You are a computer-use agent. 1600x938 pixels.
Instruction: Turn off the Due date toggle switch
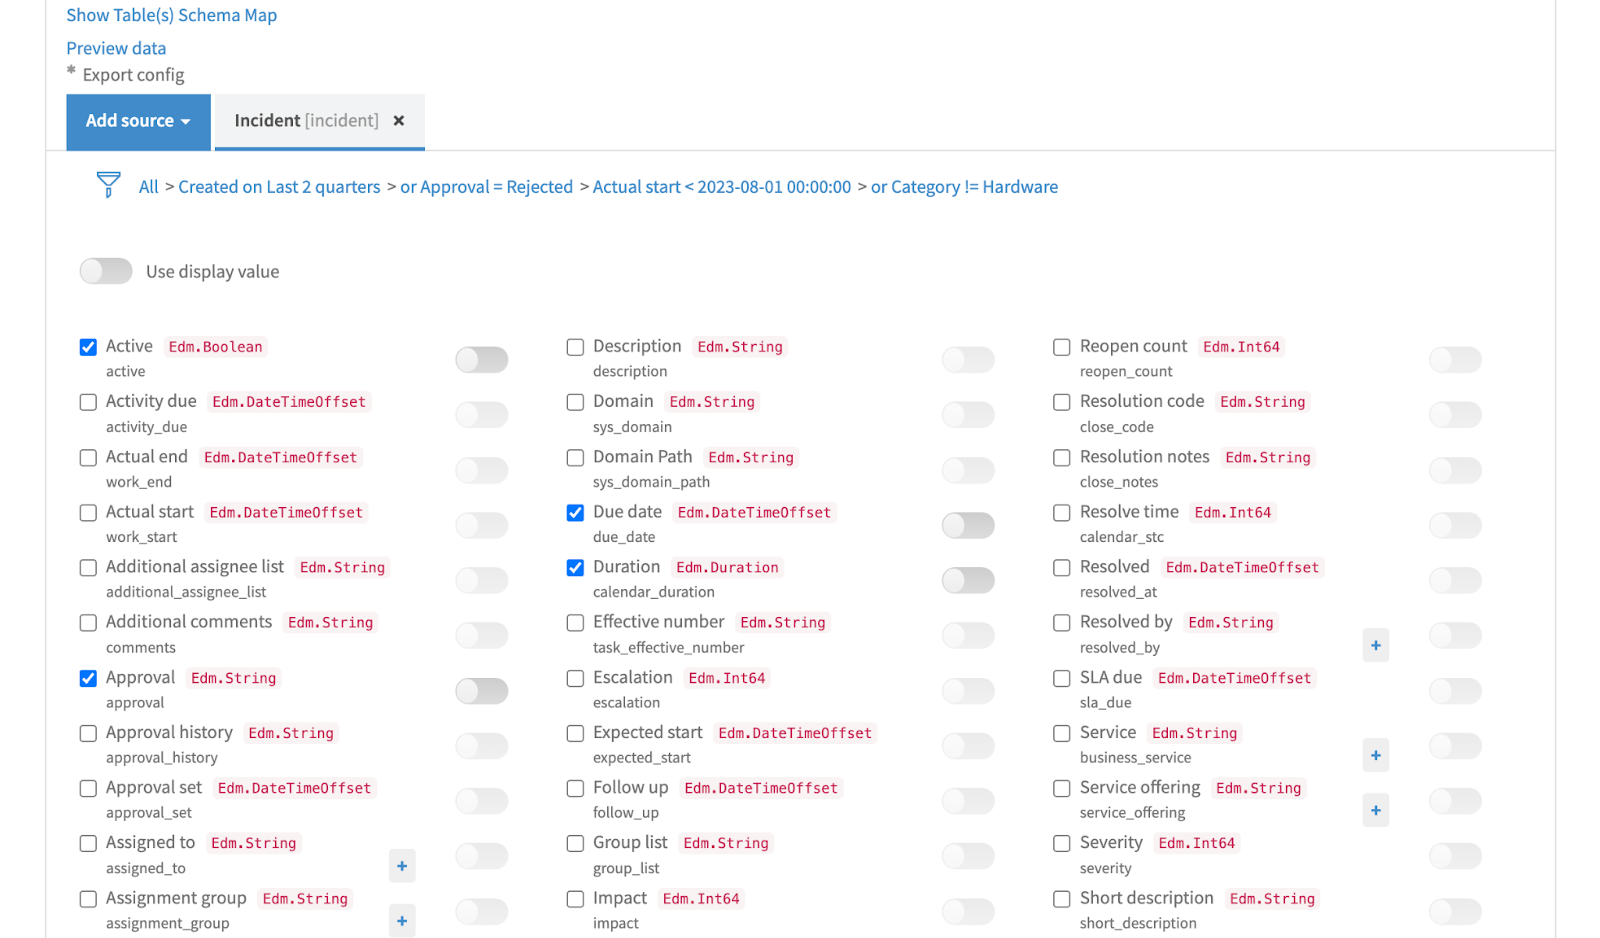coord(967,525)
